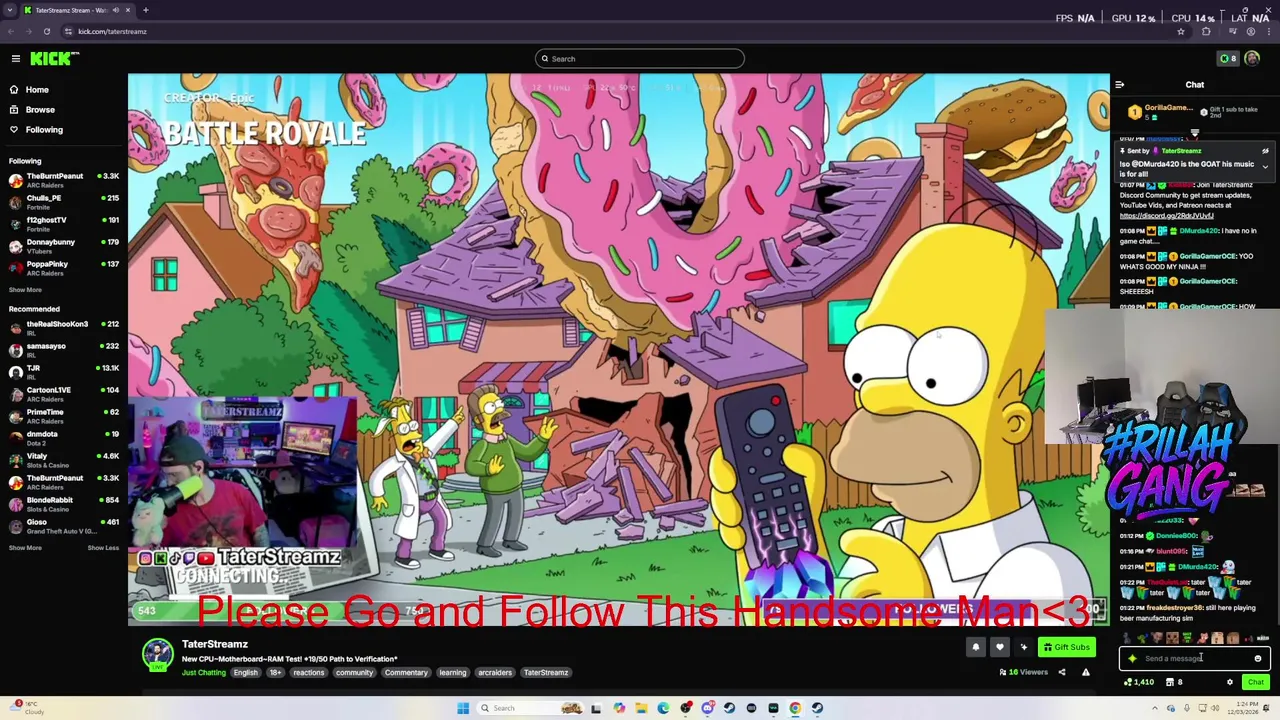This screenshot has width=1280, height=720.
Task: Open the Just Chatting category link
Action: tap(204, 673)
